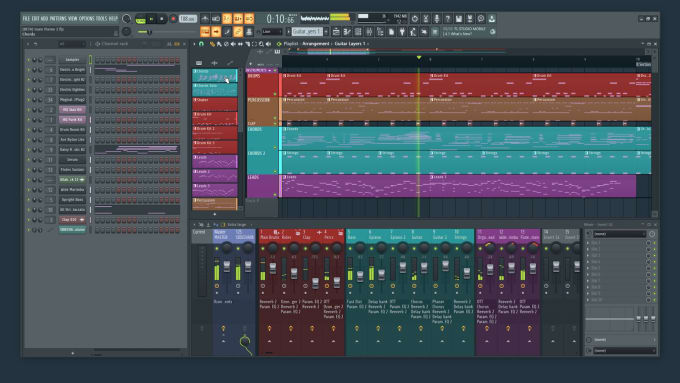Select the playlist Delete tool
The width and height of the screenshot is (680, 383).
[x=226, y=44]
